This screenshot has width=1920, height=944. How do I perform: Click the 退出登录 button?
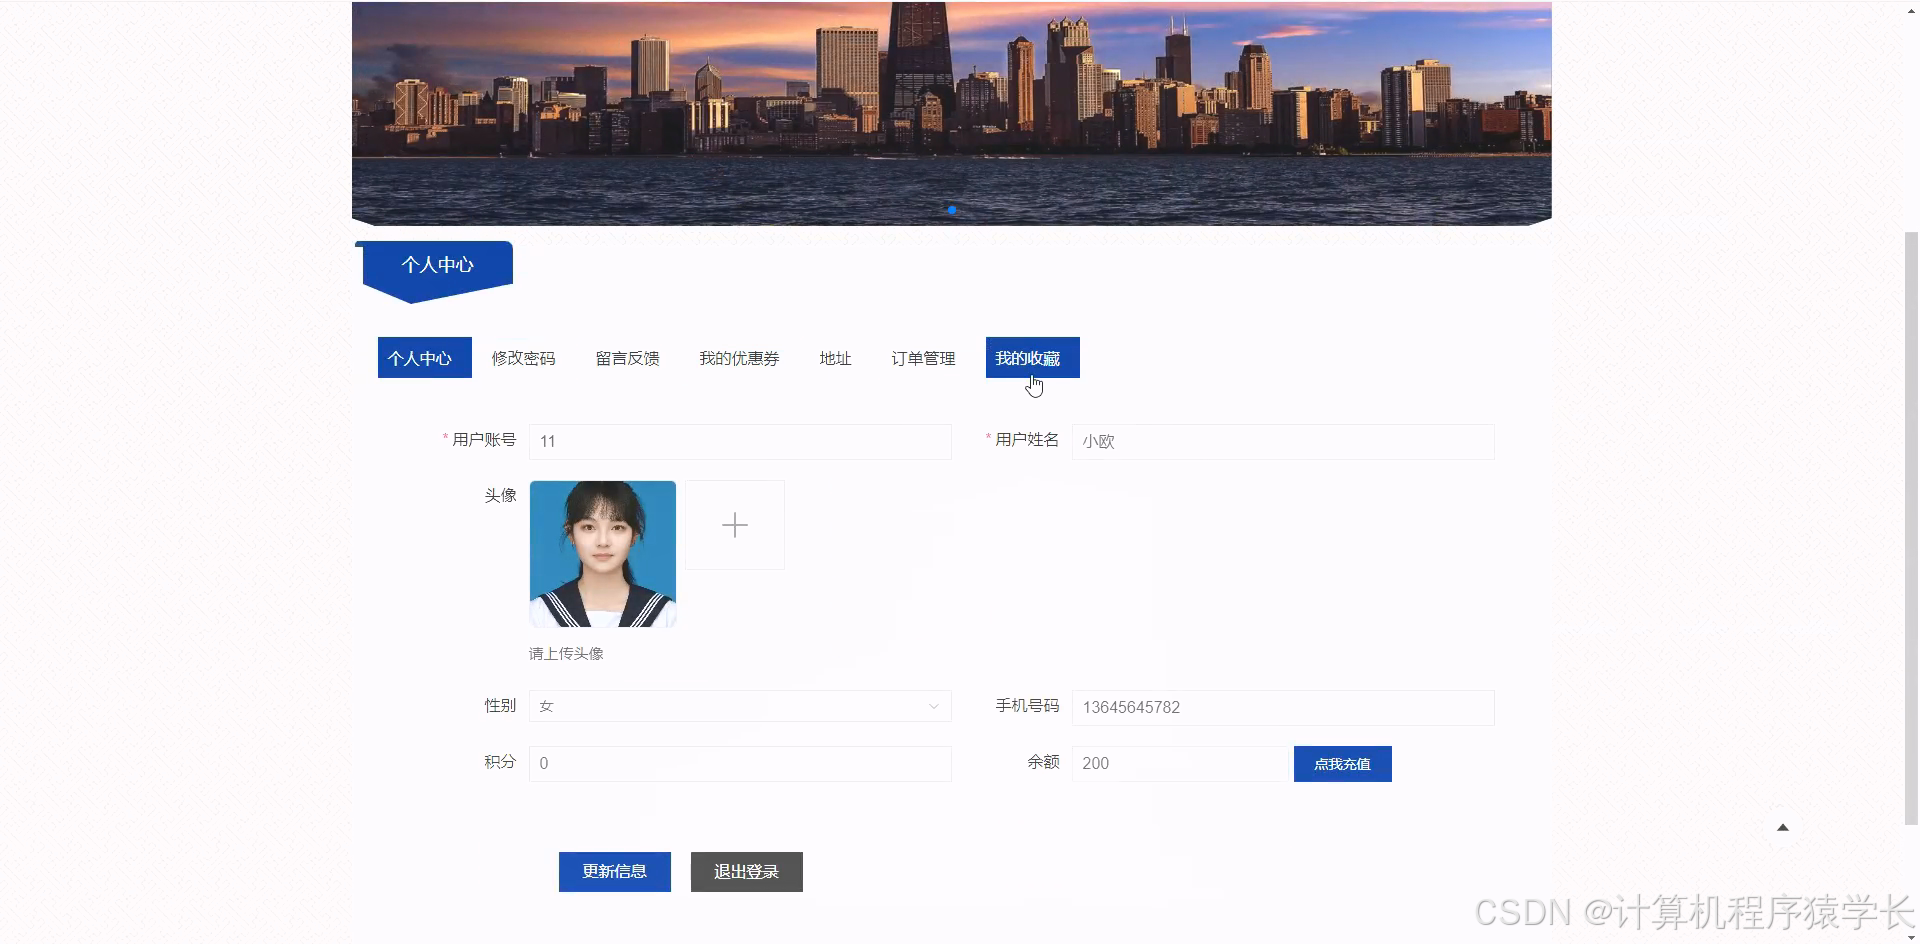click(x=745, y=871)
